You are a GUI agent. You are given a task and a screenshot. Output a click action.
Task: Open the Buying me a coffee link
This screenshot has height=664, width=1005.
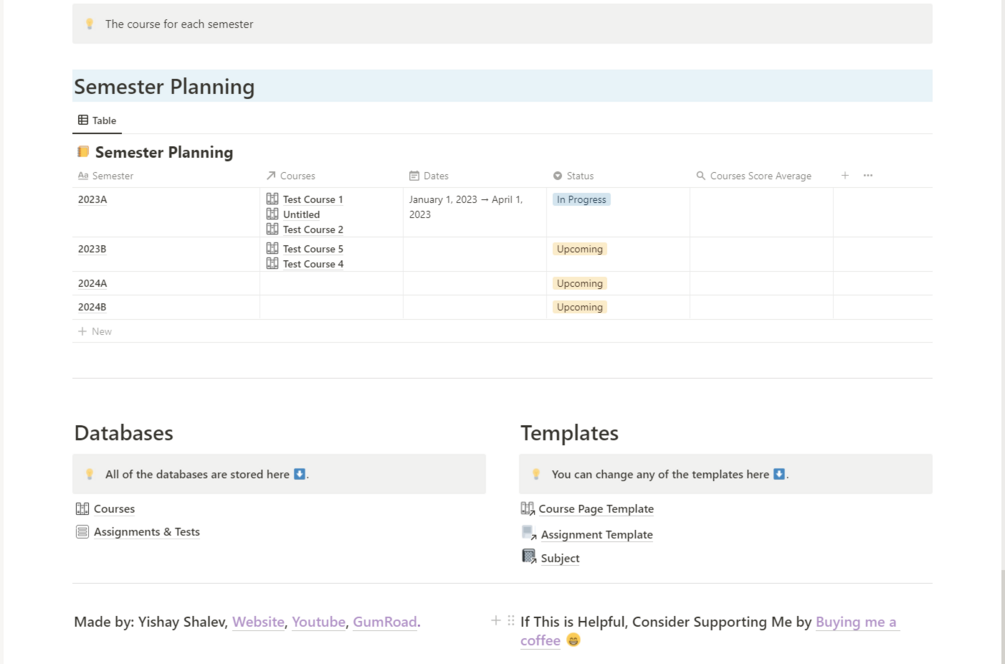tap(856, 622)
